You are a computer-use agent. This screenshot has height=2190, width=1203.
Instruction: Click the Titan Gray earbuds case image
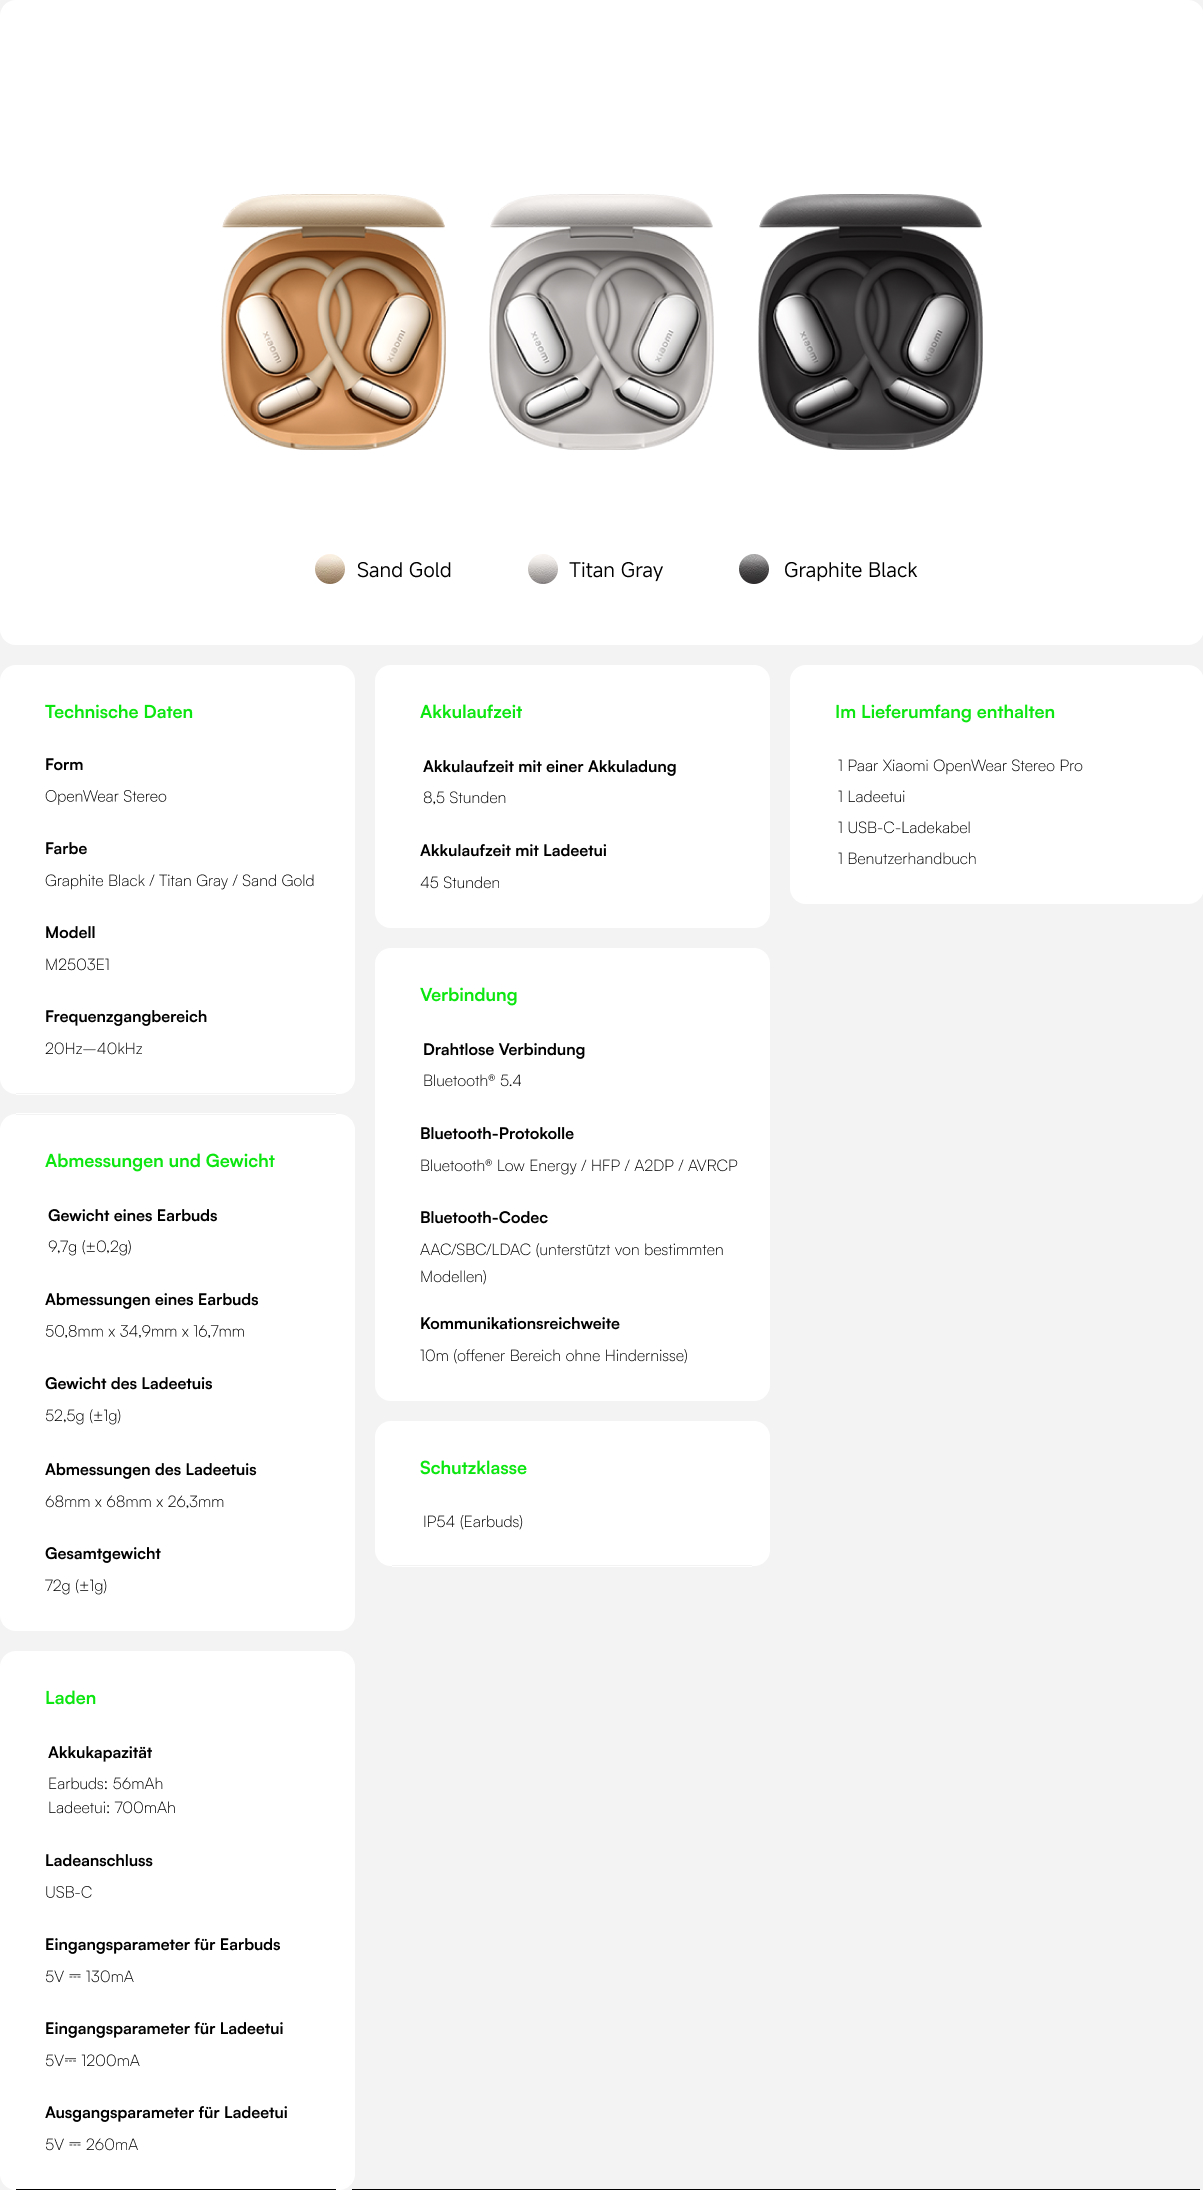pos(602,322)
